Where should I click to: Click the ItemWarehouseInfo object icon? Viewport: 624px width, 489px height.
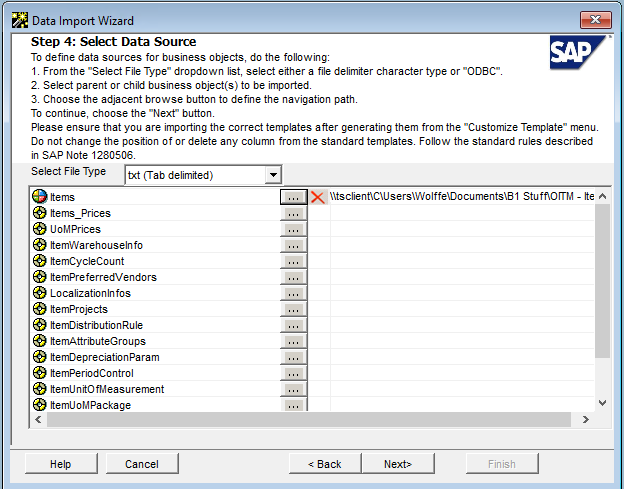tap(39, 245)
